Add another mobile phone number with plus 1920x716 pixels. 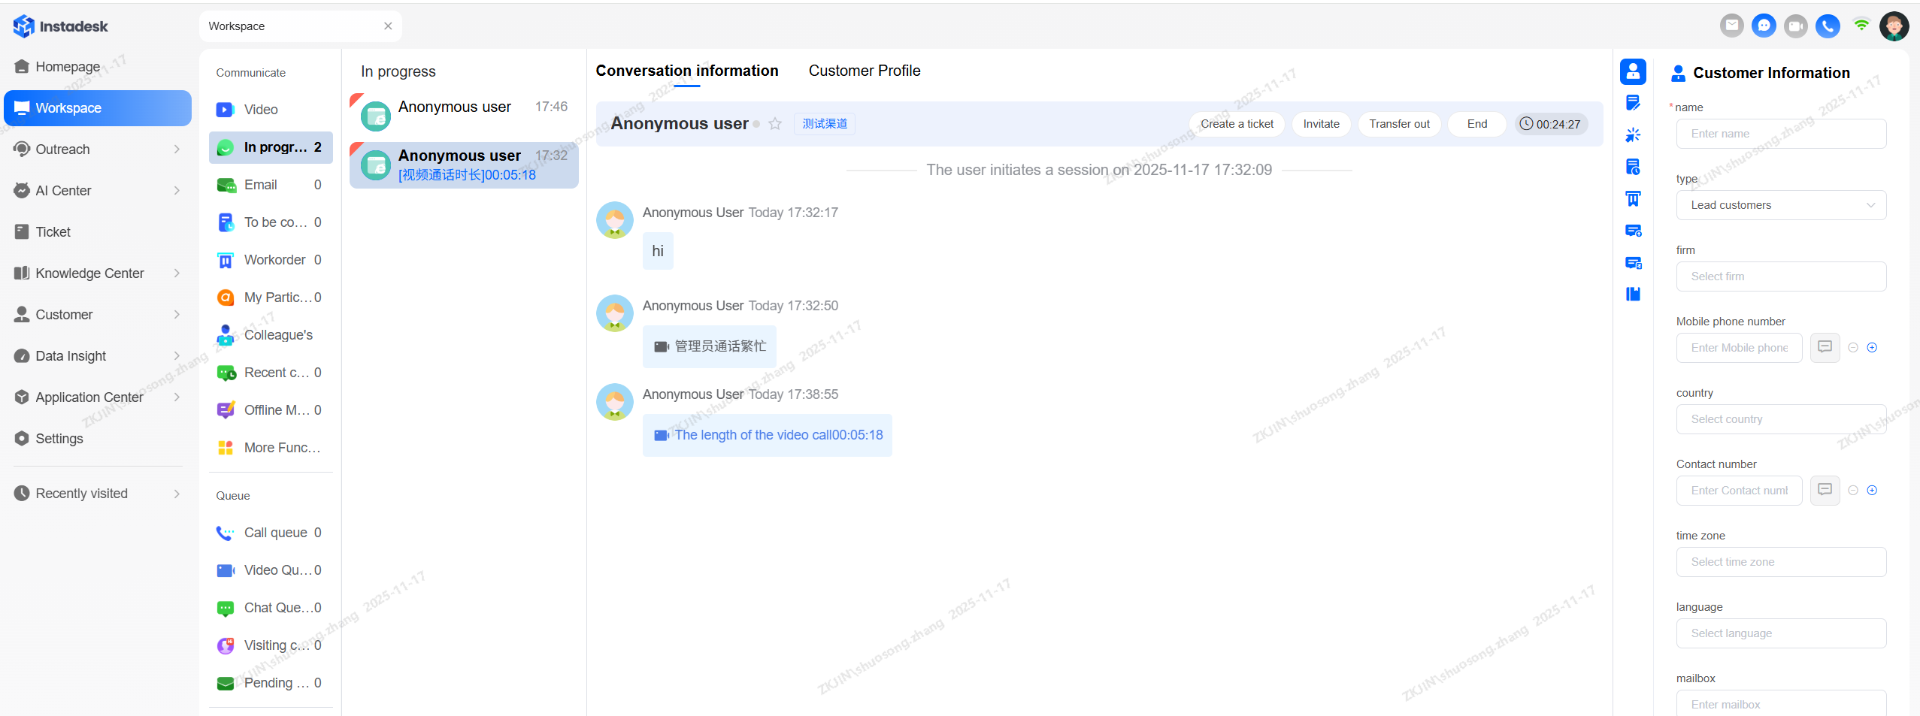(1872, 348)
